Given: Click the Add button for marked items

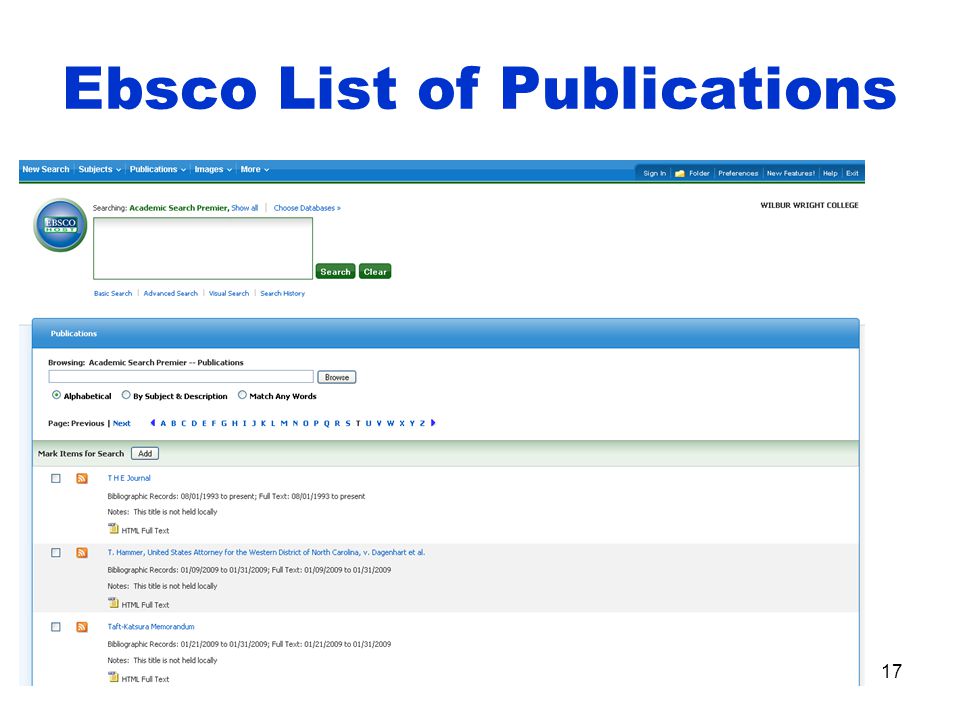Looking at the screenshot, I should click(x=145, y=454).
